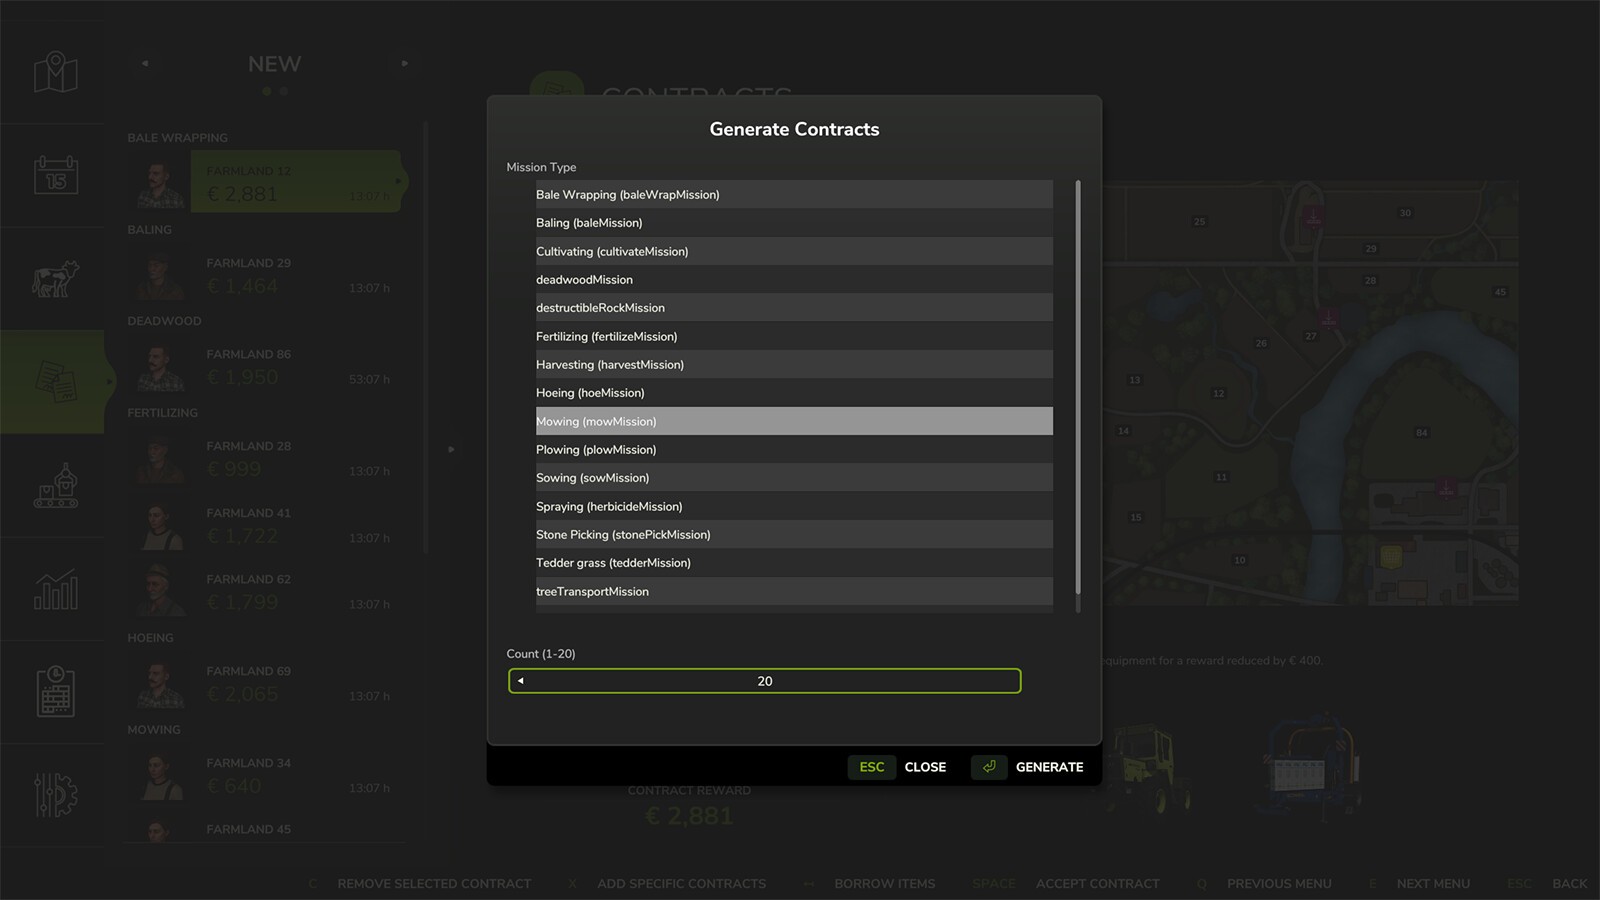Click the highlighted contracts sidebar icon
This screenshot has height=900, width=1600.
54,381
